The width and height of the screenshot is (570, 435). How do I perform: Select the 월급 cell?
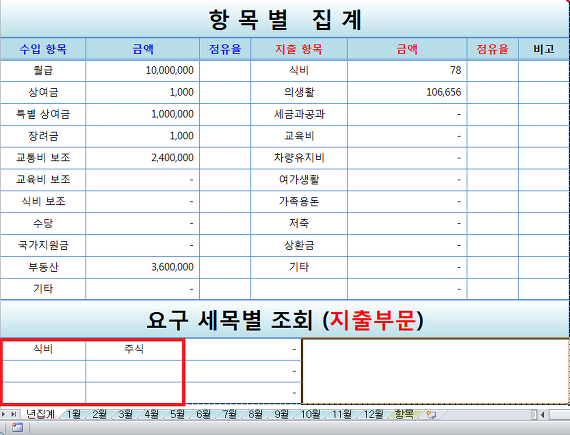[43, 71]
